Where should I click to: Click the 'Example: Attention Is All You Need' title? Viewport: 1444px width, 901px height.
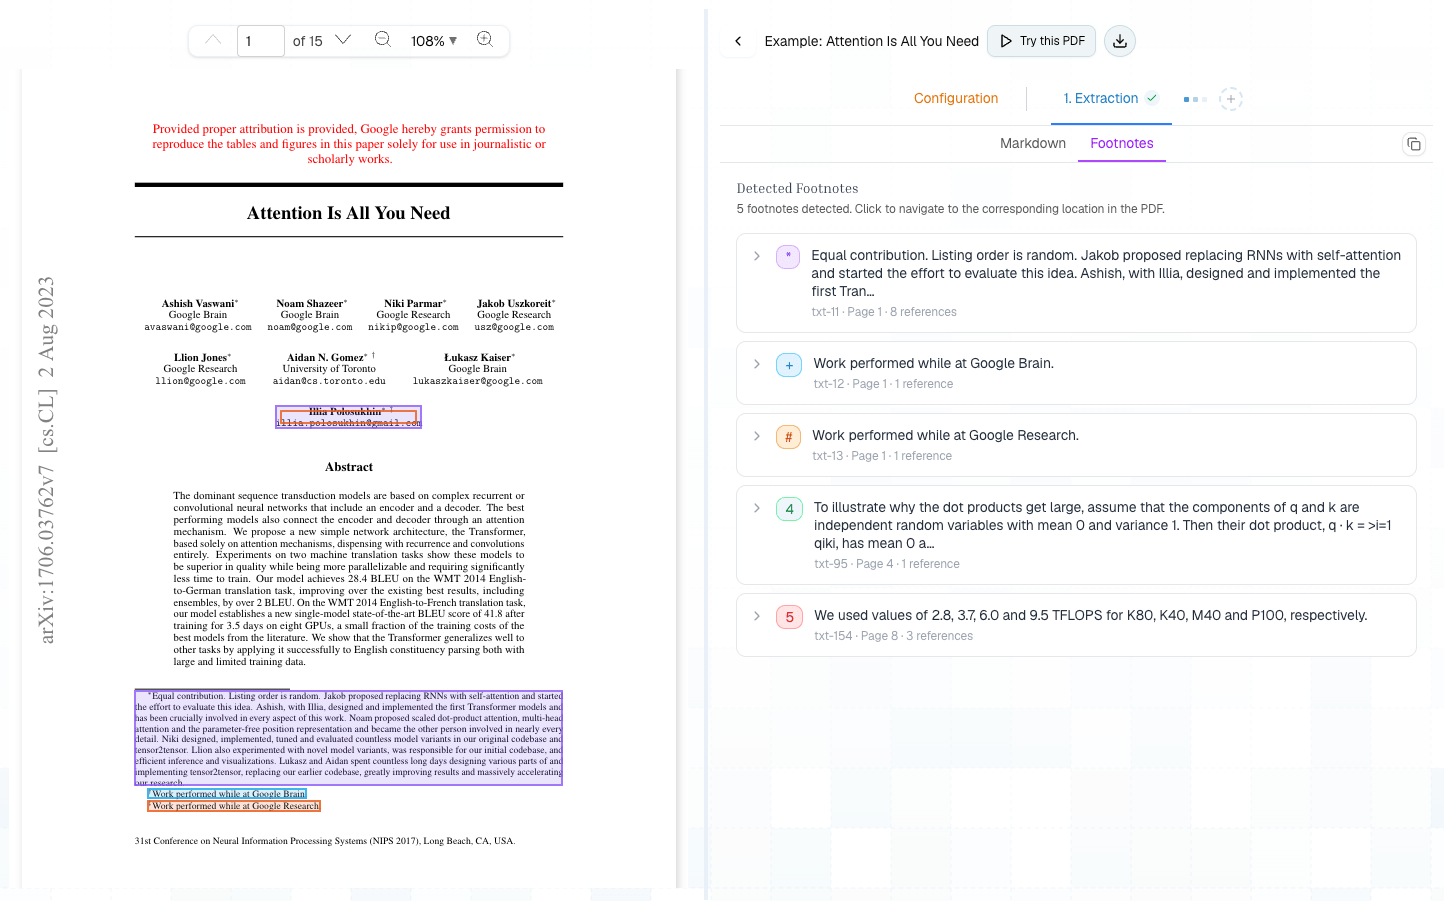[x=871, y=41]
